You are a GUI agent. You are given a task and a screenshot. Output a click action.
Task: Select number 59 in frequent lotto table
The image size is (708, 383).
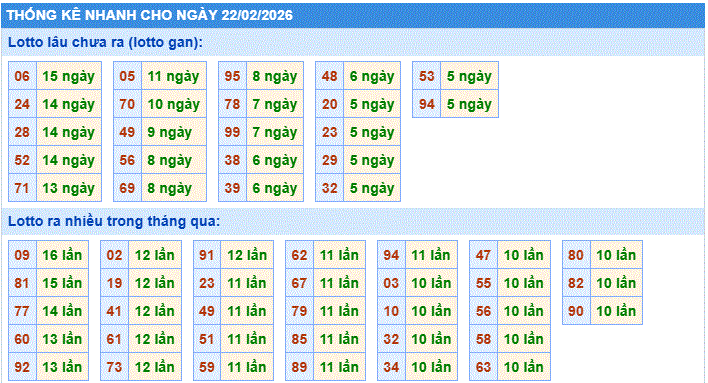pyautogui.click(x=207, y=367)
